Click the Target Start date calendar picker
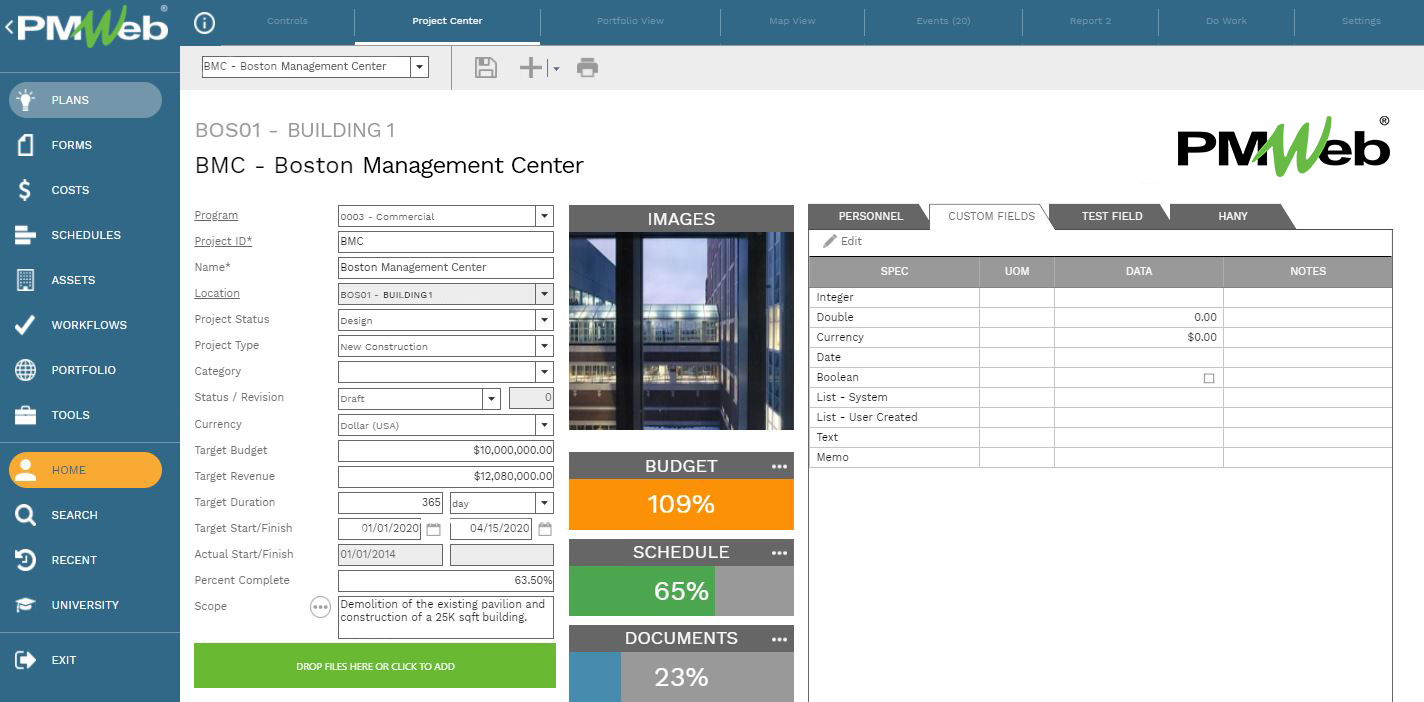Screen dimensions: 1424x702 pos(433,529)
